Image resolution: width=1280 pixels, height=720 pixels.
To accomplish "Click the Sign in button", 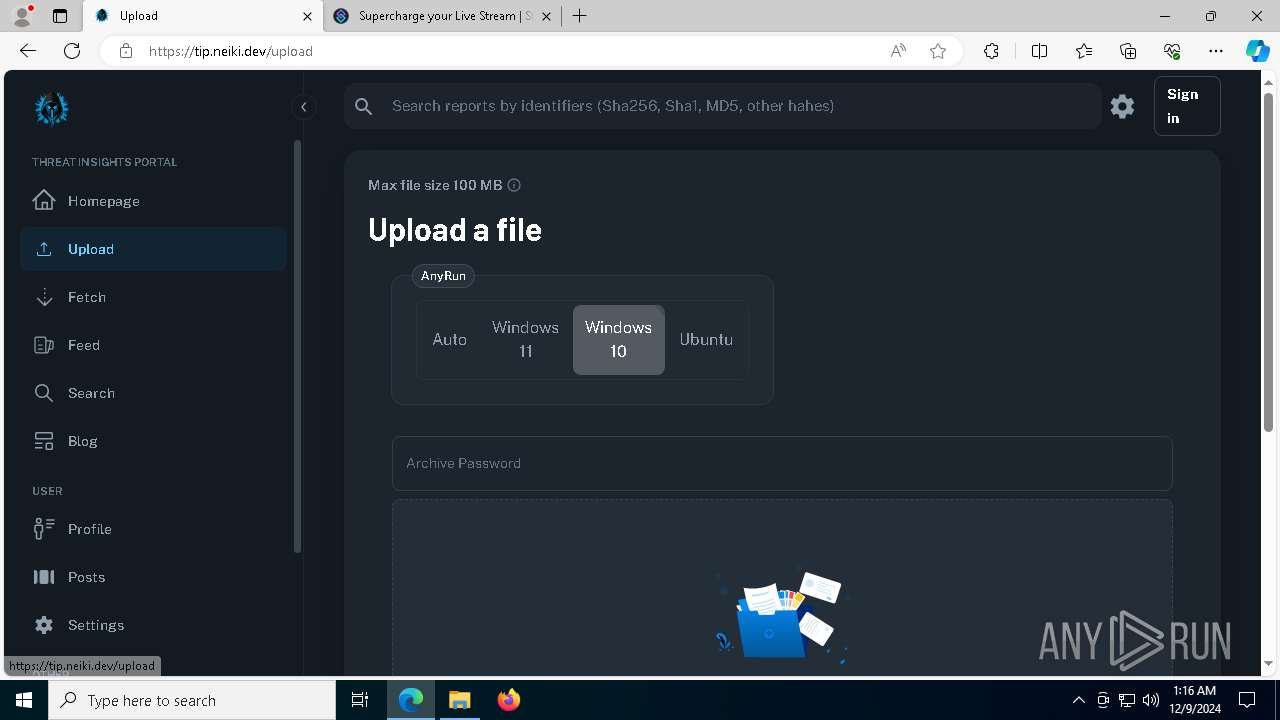I will 1187,106.
